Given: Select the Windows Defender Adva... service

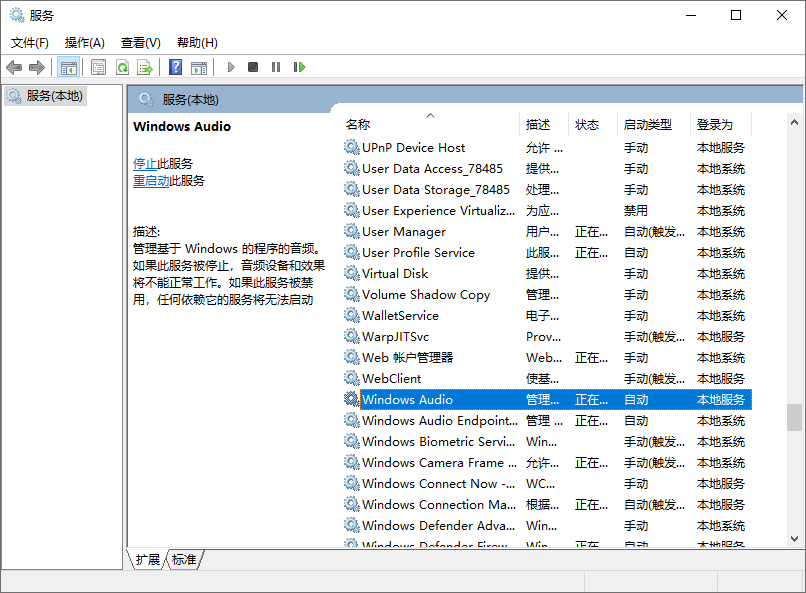Looking at the screenshot, I should [547, 526].
